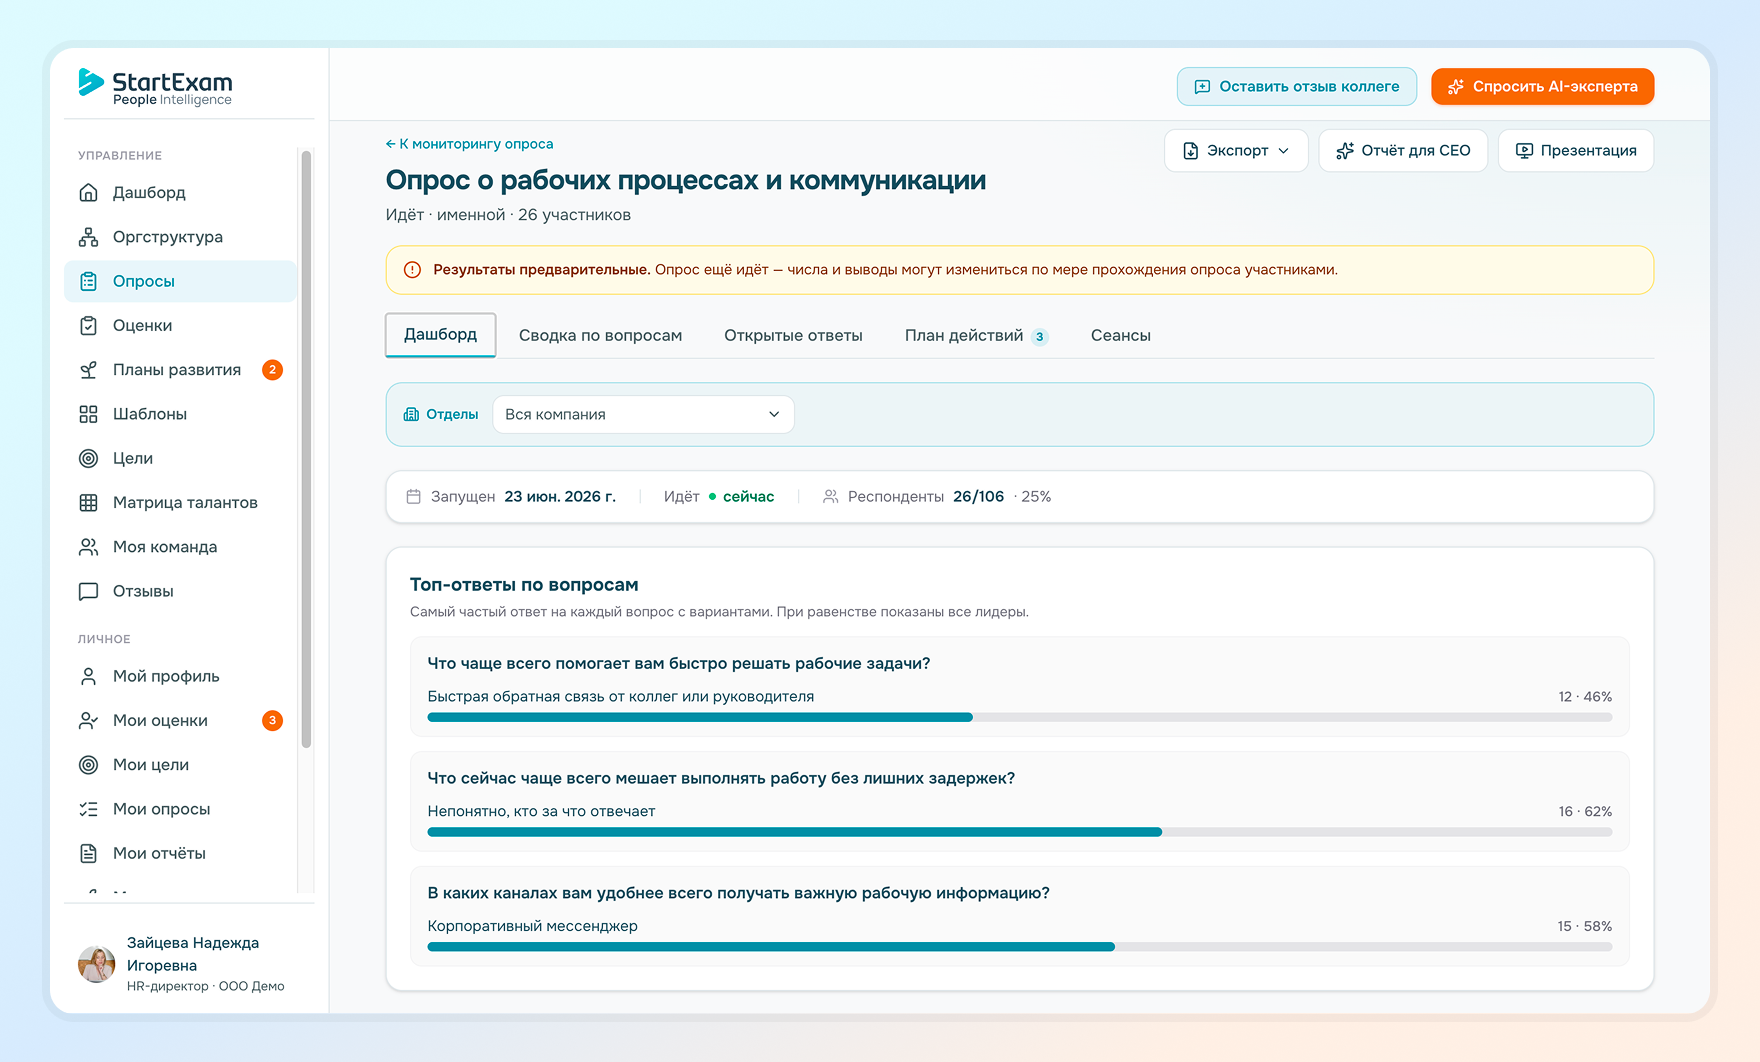Click the launch date 23 июн. 2026 г.
Screen dimensions: 1760x1062
pyautogui.click(x=560, y=496)
